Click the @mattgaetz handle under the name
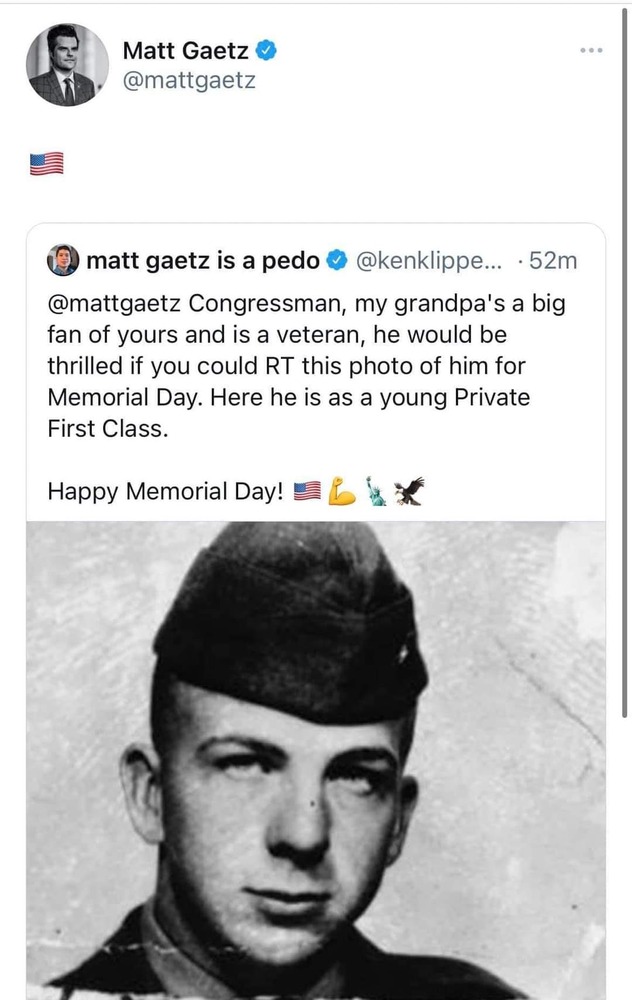Image resolution: width=632 pixels, height=1000 pixels. [x=188, y=79]
